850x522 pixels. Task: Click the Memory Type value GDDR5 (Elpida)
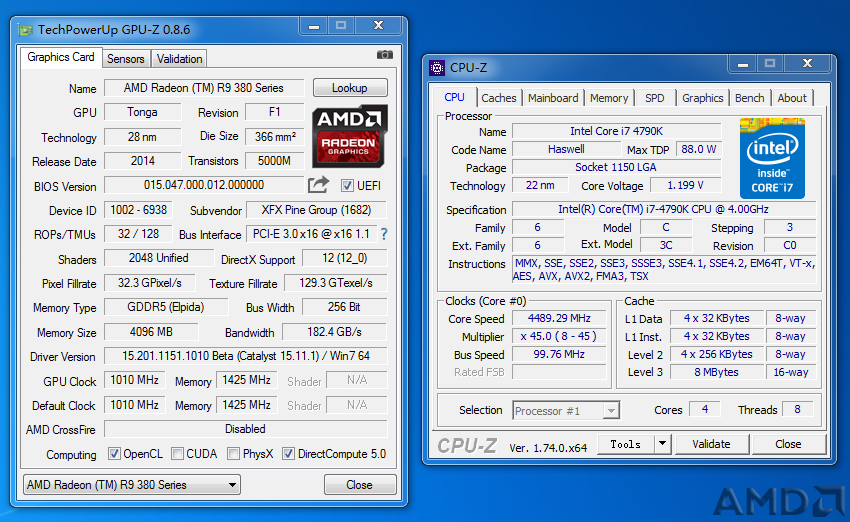click(x=166, y=307)
